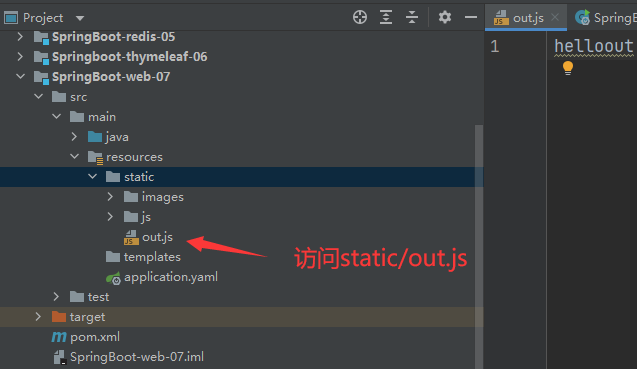Click the Project panel window icon
This screenshot has width=637, height=369.
pos(11,18)
